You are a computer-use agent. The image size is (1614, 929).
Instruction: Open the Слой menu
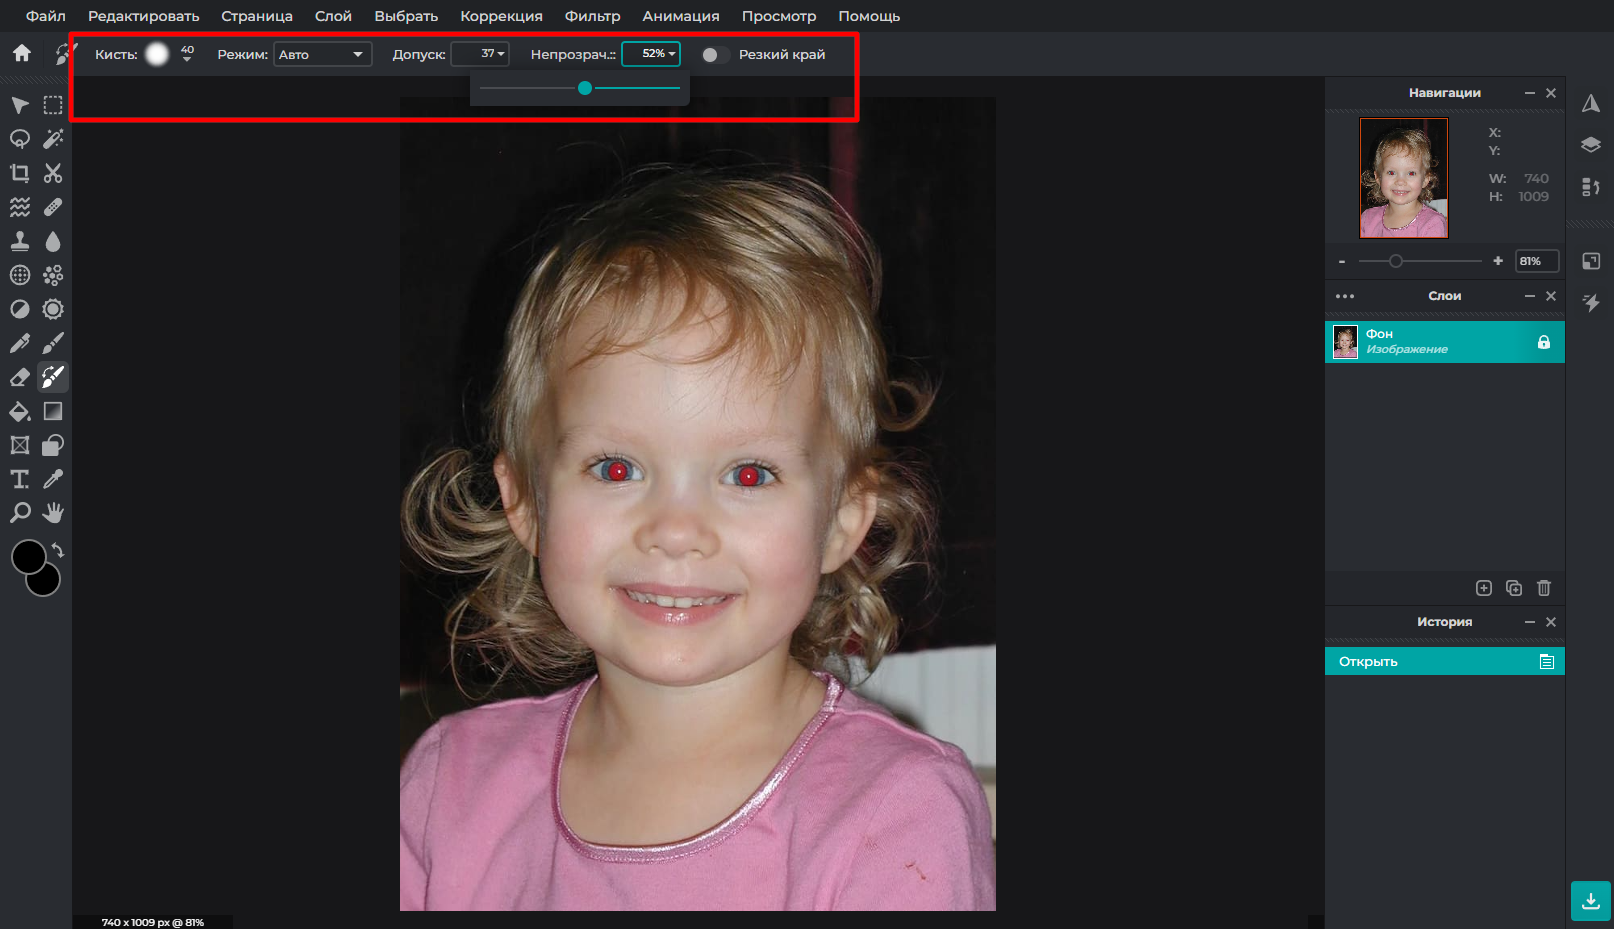pos(333,16)
